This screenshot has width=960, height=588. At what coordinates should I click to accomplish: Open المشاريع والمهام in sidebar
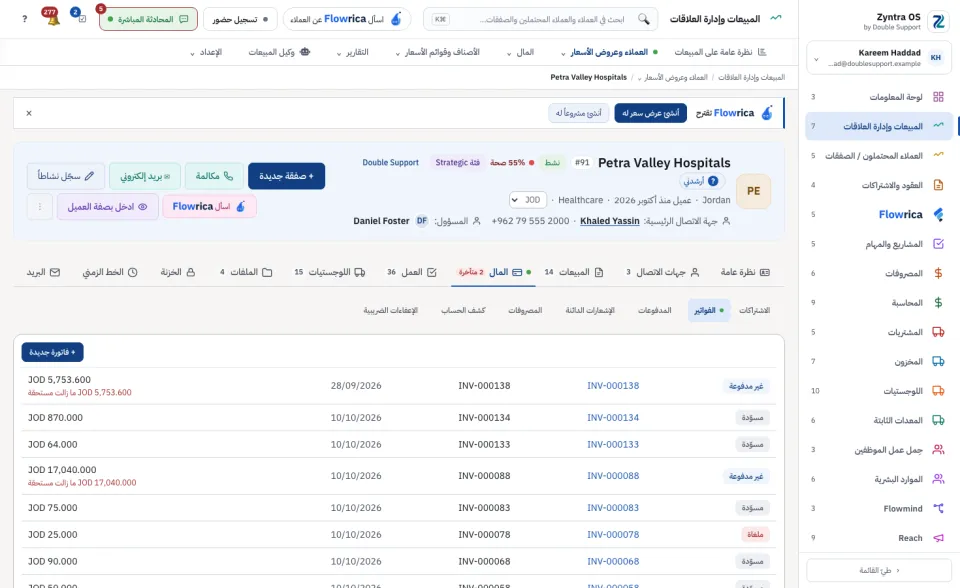879,244
